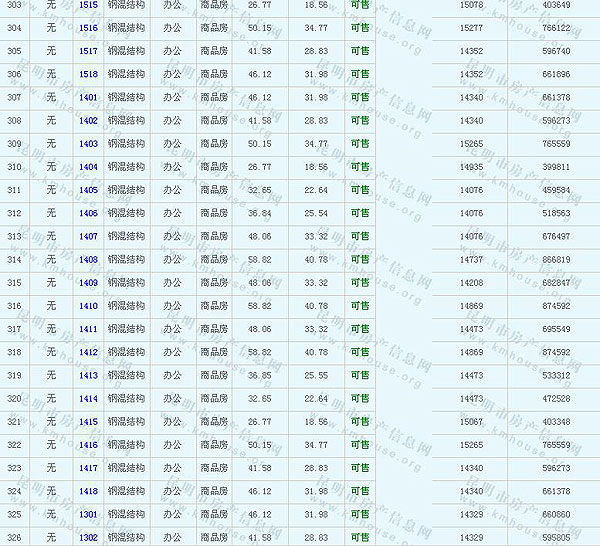Open details for room 1517
The height and width of the screenshot is (546, 600).
tap(88, 51)
